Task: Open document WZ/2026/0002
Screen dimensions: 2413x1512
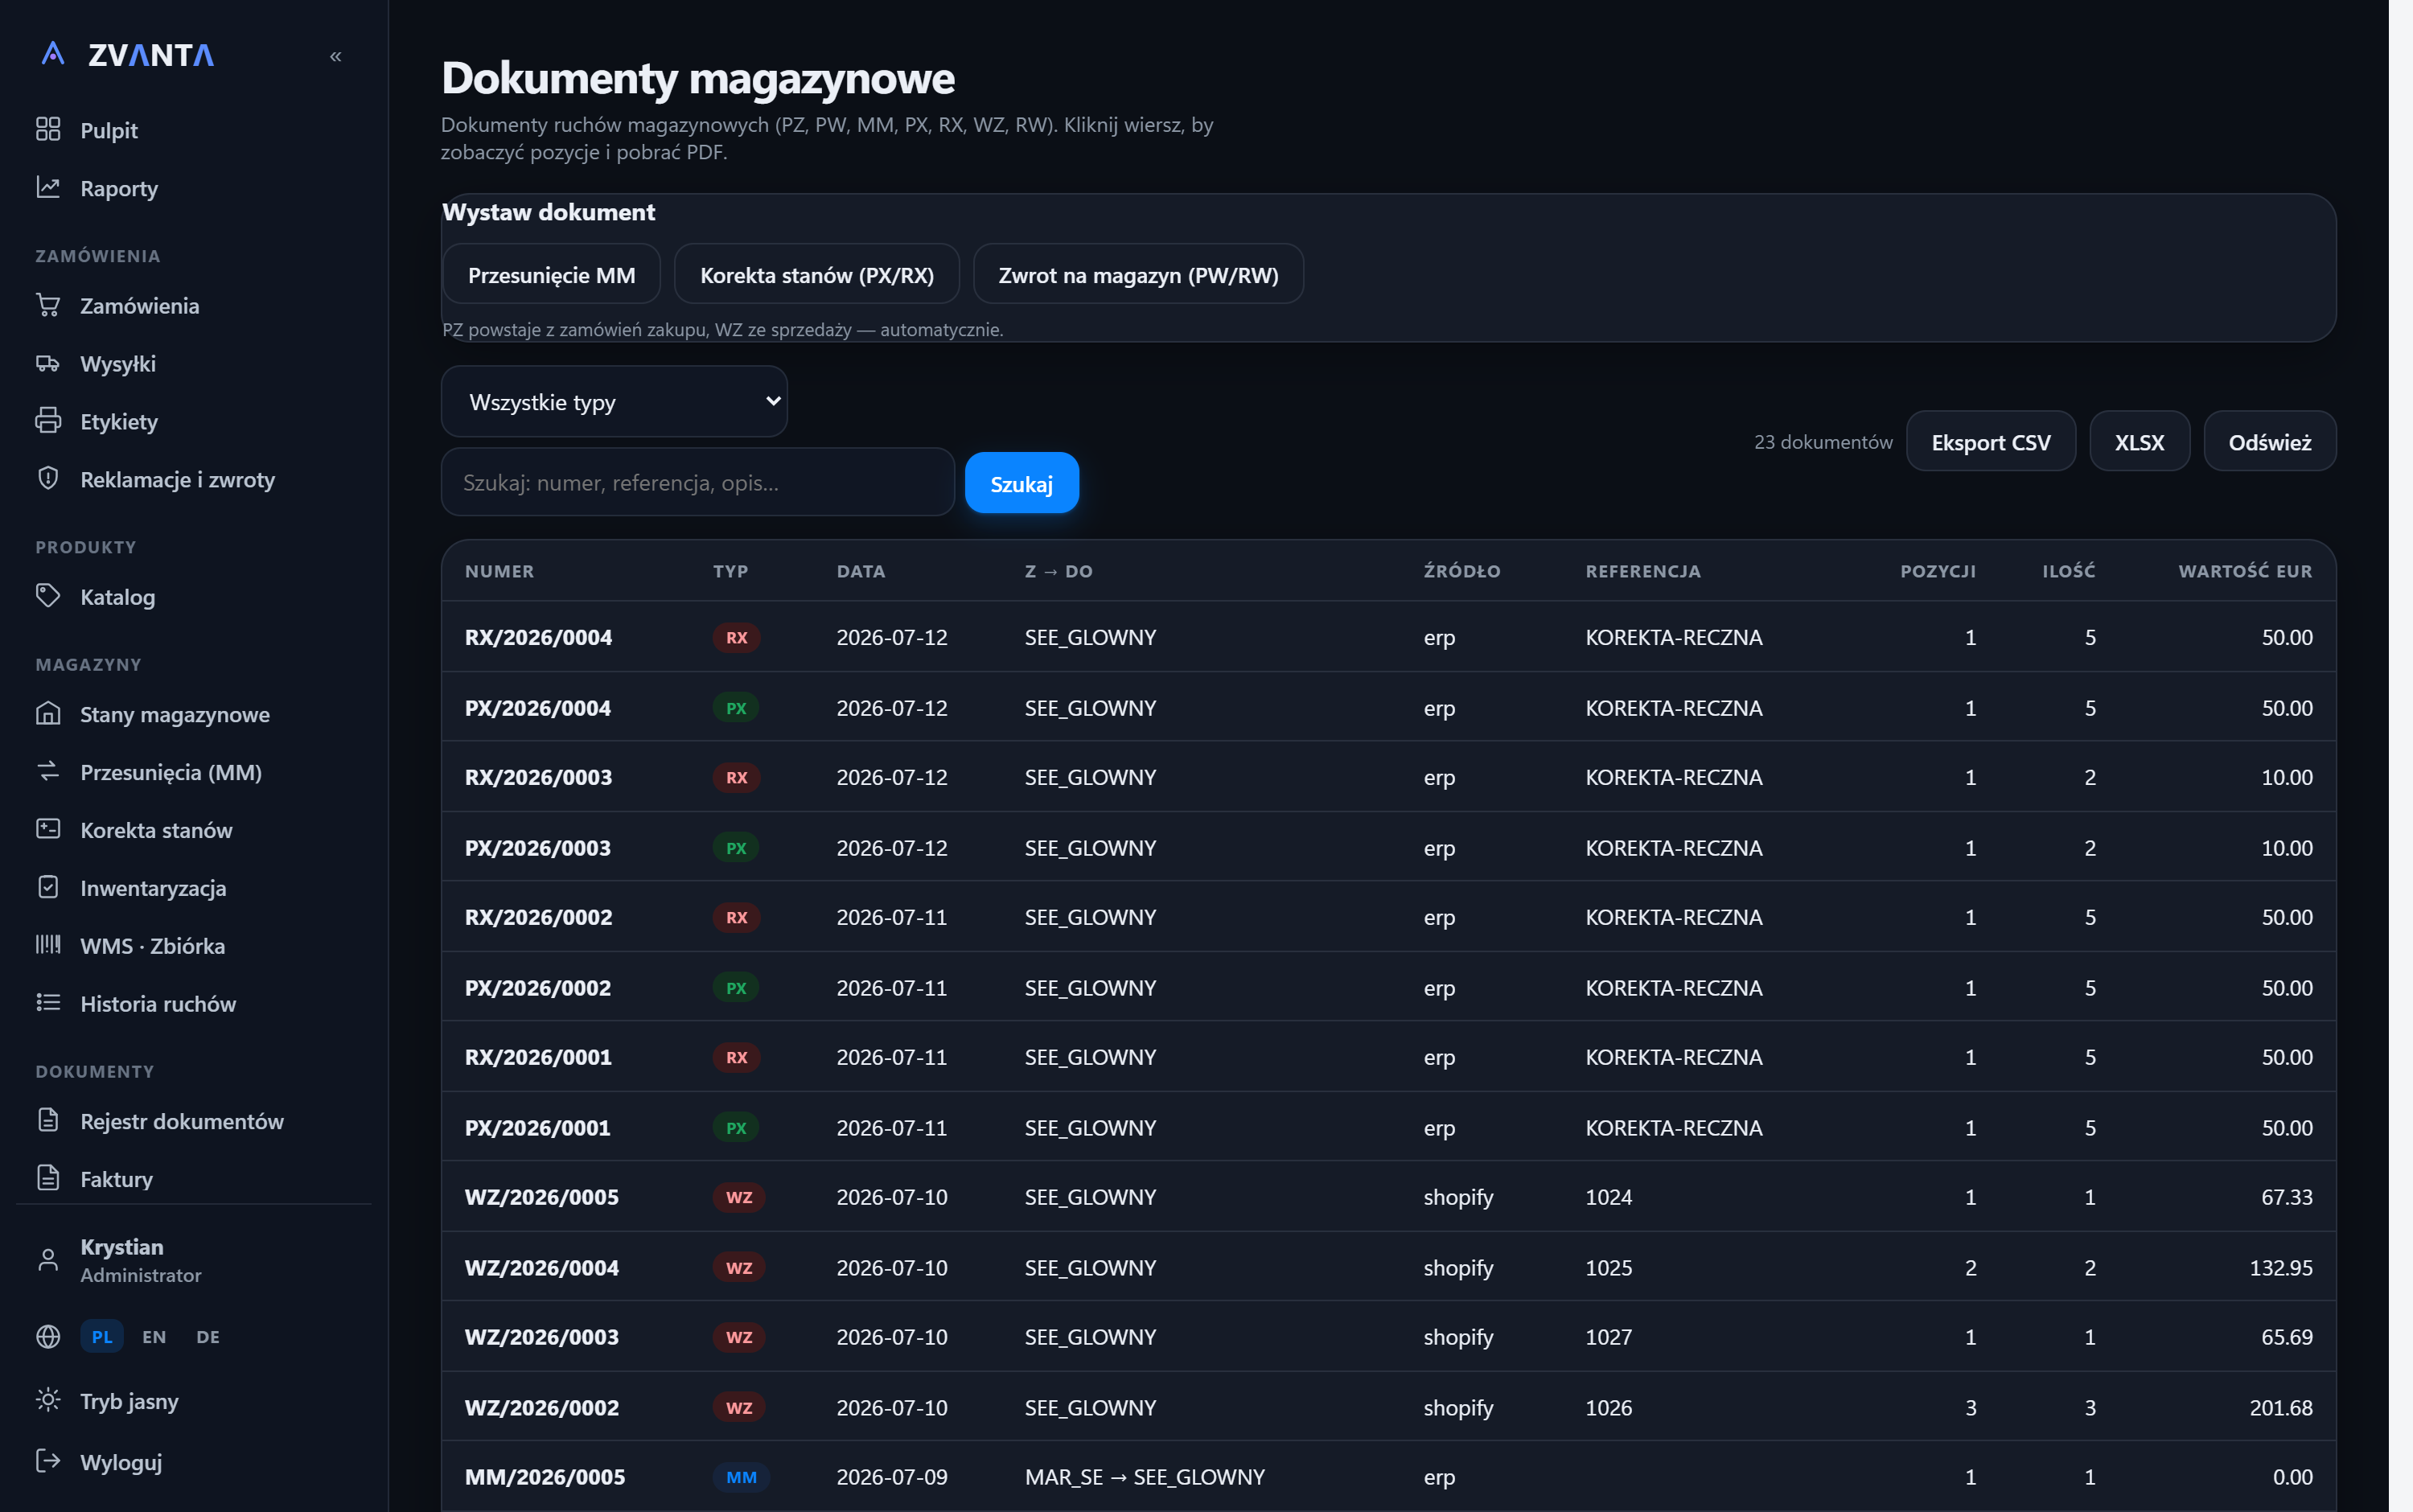Action: (1388, 1407)
